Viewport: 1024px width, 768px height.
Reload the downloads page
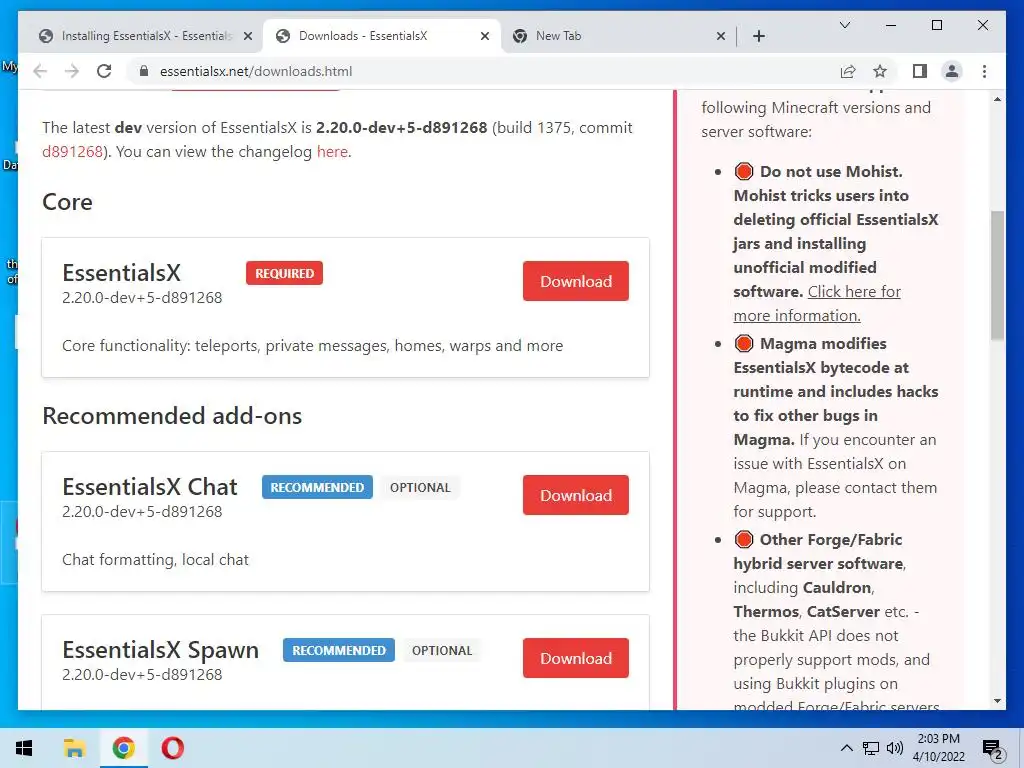click(x=104, y=71)
